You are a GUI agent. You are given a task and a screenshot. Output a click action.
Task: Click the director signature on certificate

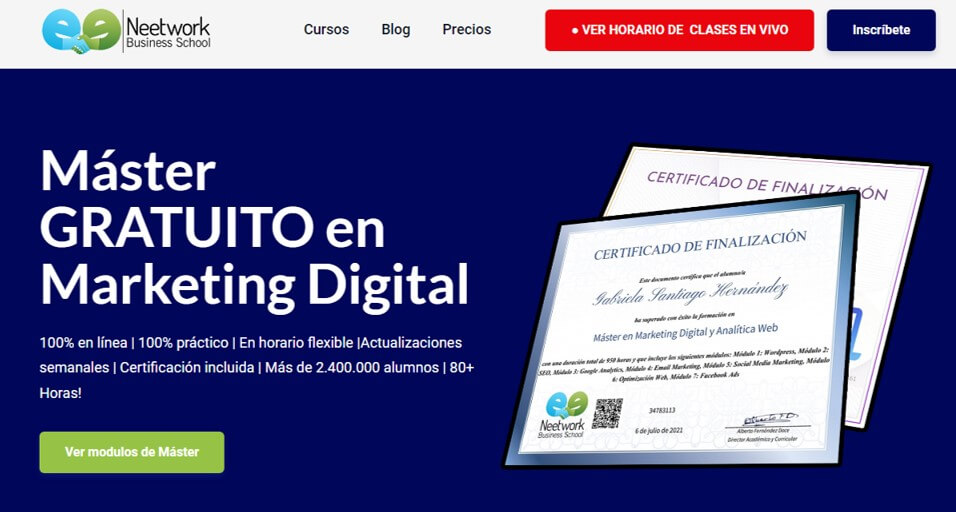(x=769, y=420)
